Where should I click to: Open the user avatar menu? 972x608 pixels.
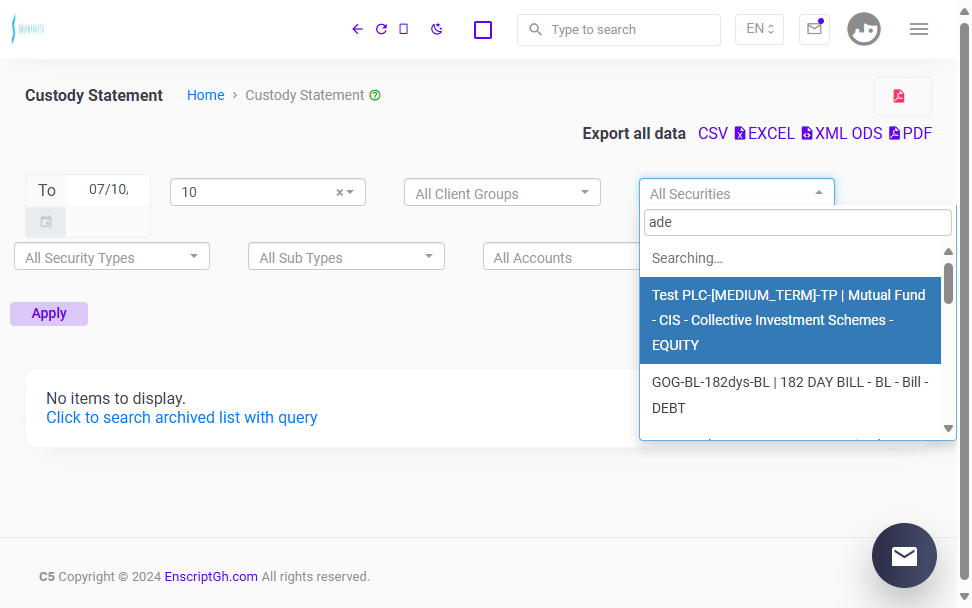click(864, 29)
